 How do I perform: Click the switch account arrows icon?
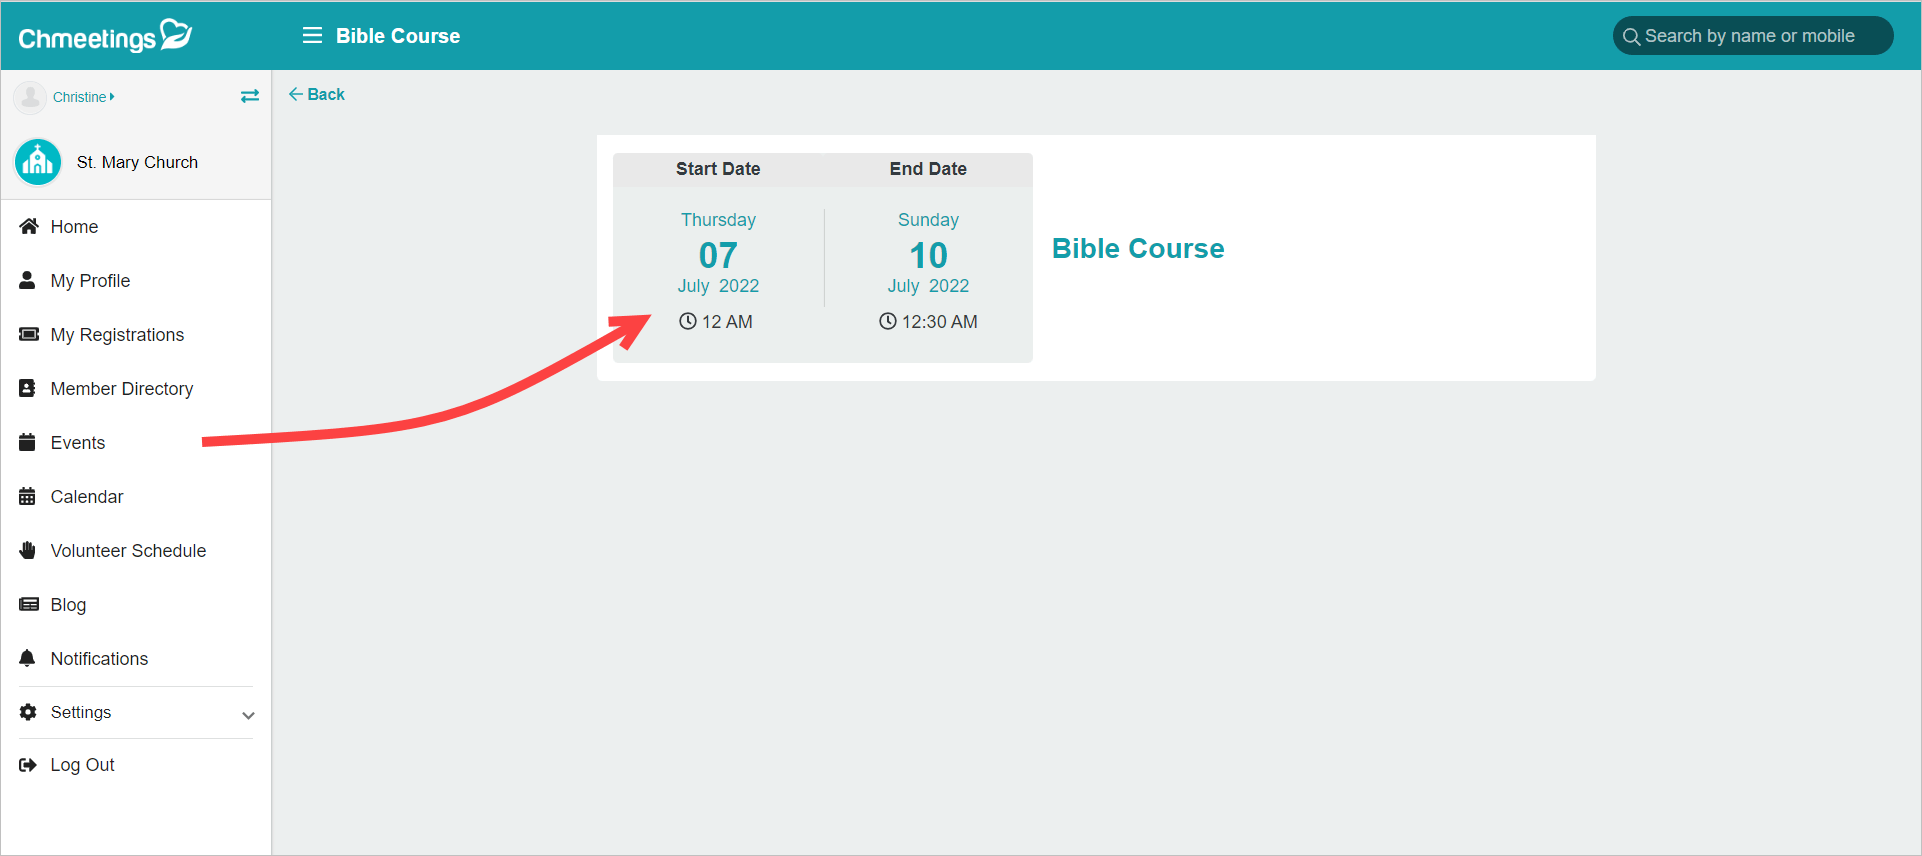(x=250, y=96)
